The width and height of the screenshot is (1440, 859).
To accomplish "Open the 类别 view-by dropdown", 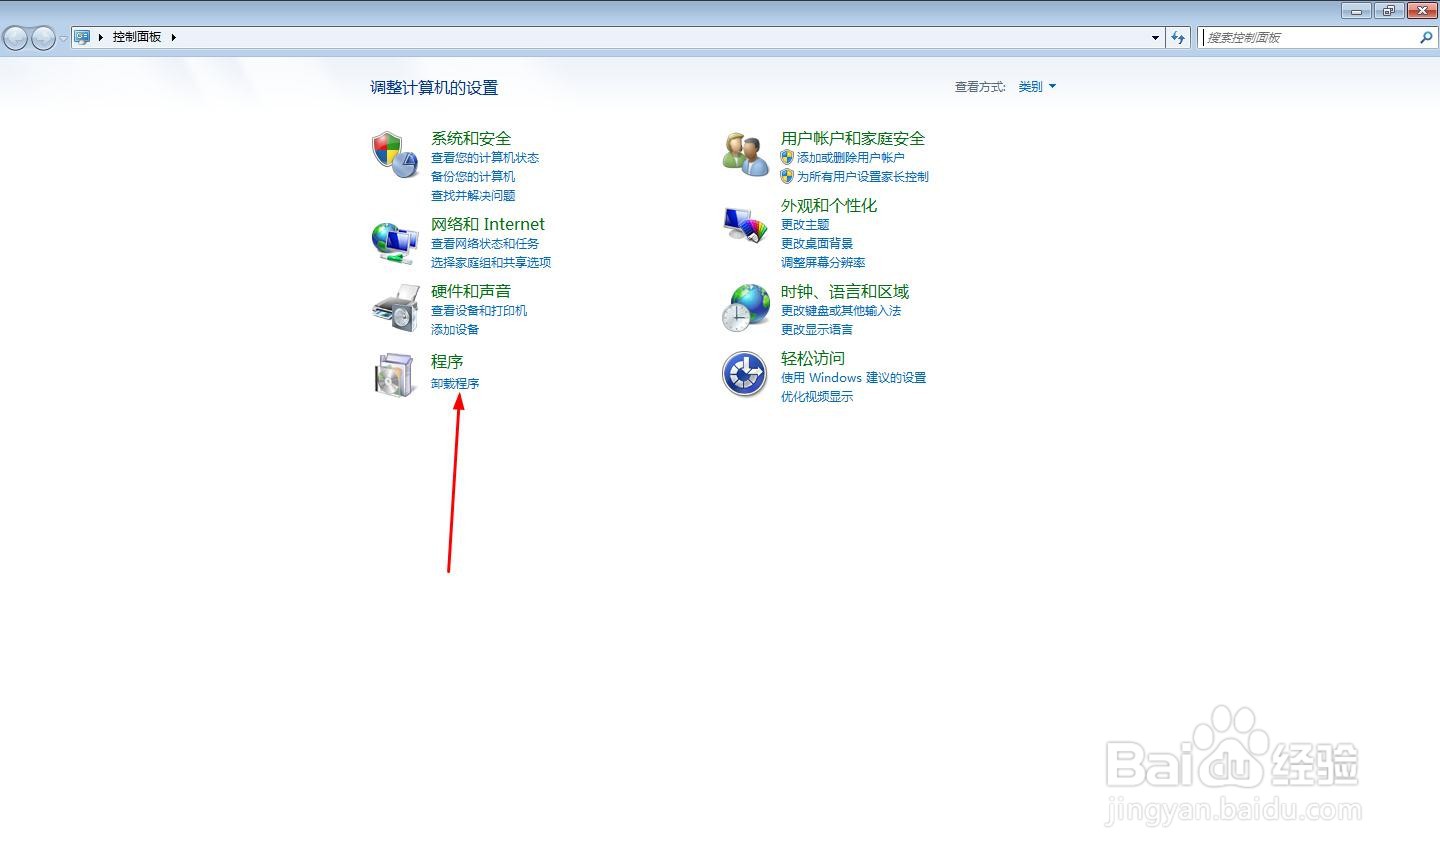I will click(1037, 87).
